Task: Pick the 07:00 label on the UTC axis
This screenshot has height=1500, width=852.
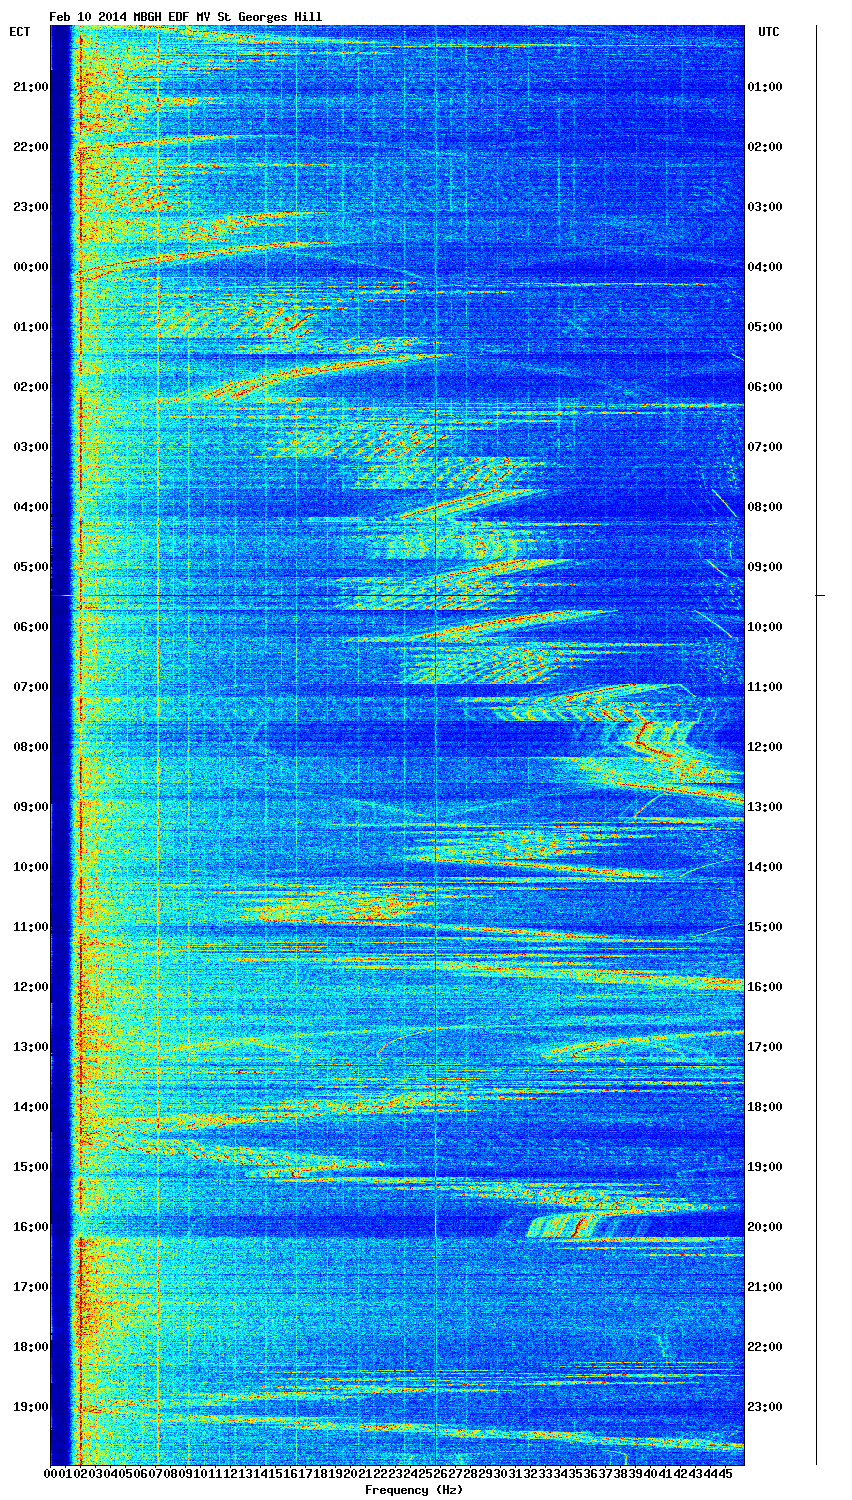Action: 765,447
